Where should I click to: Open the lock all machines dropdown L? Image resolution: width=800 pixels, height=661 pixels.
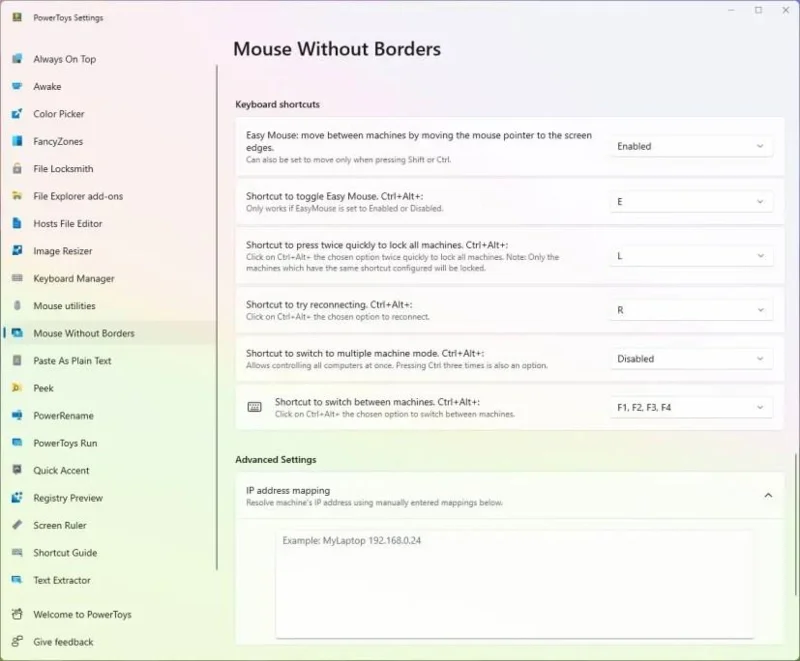691,256
